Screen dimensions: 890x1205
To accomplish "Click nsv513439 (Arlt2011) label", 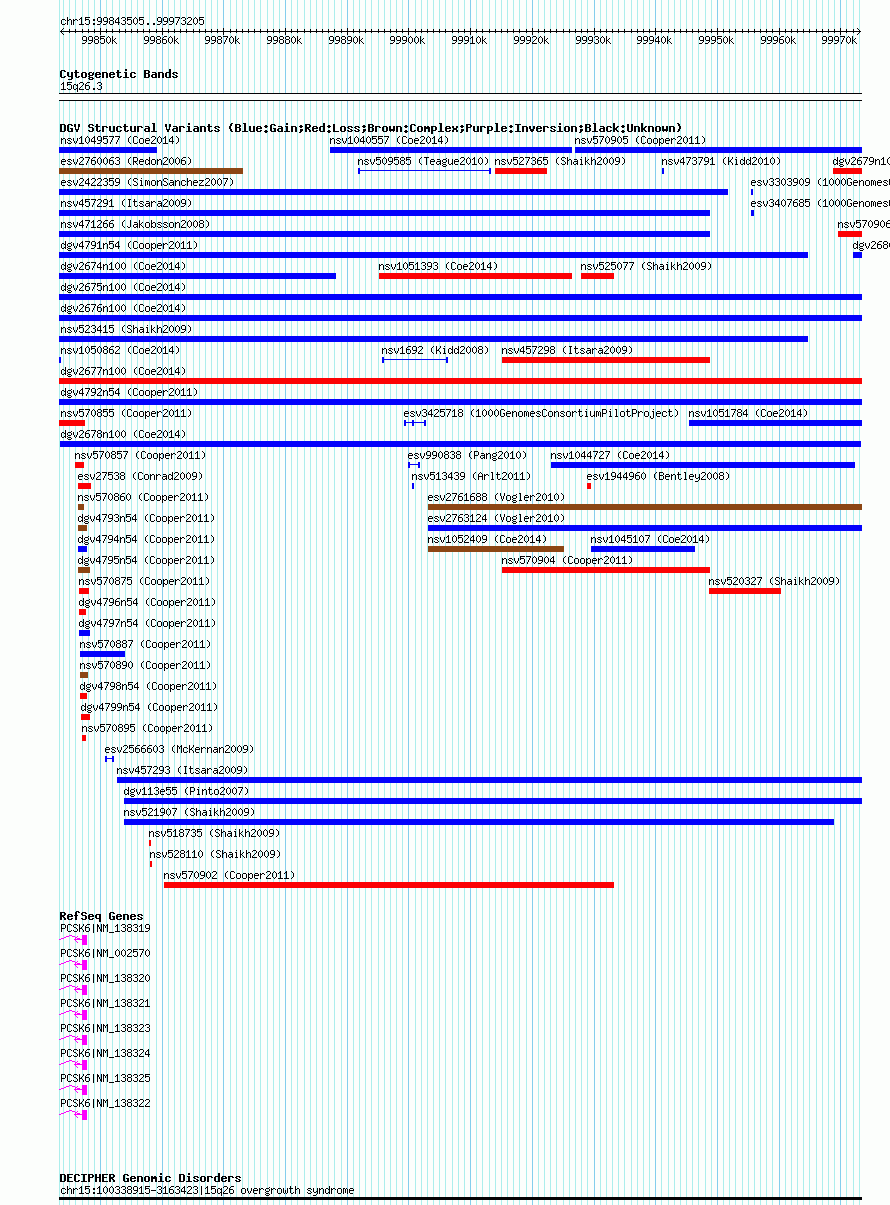I will point(472,477).
